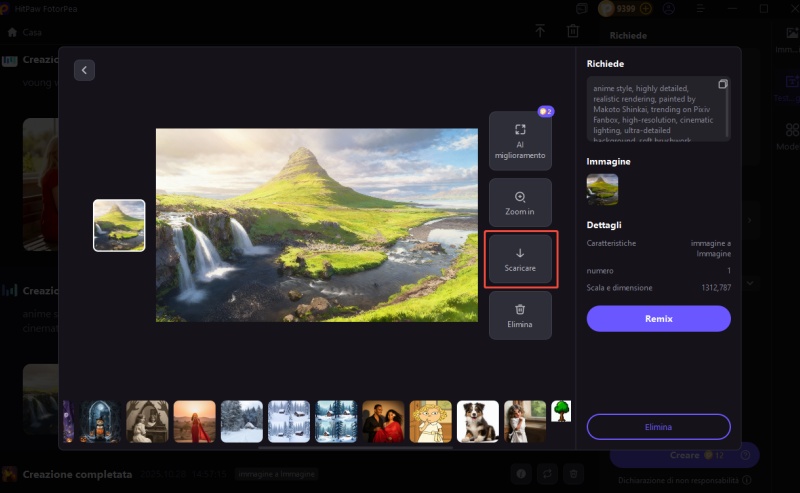Click the outlined Elimina button
Viewport: 800px width, 493px height.
click(658, 427)
